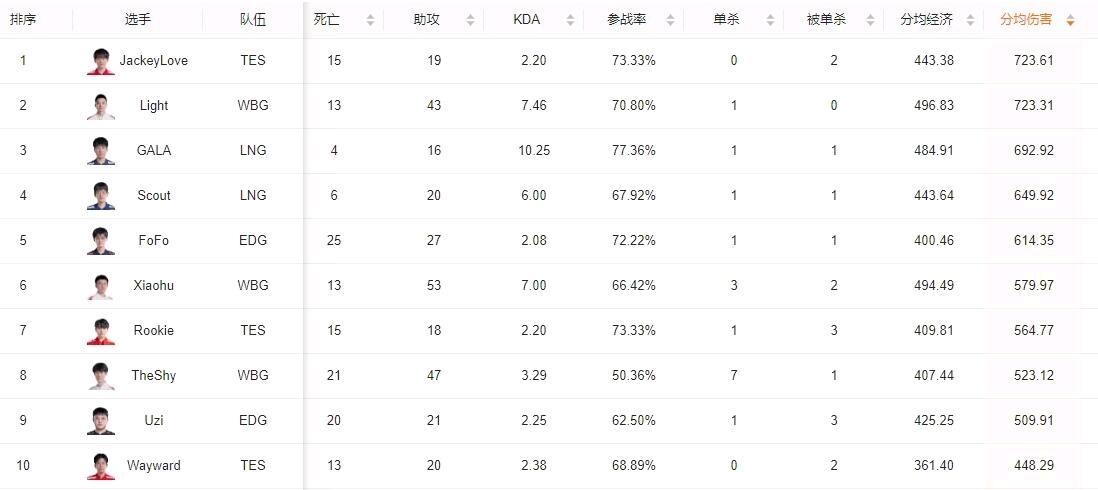1098x490 pixels.
Task: Sort by 分均经济 column arrows
Action: (x=970, y=20)
